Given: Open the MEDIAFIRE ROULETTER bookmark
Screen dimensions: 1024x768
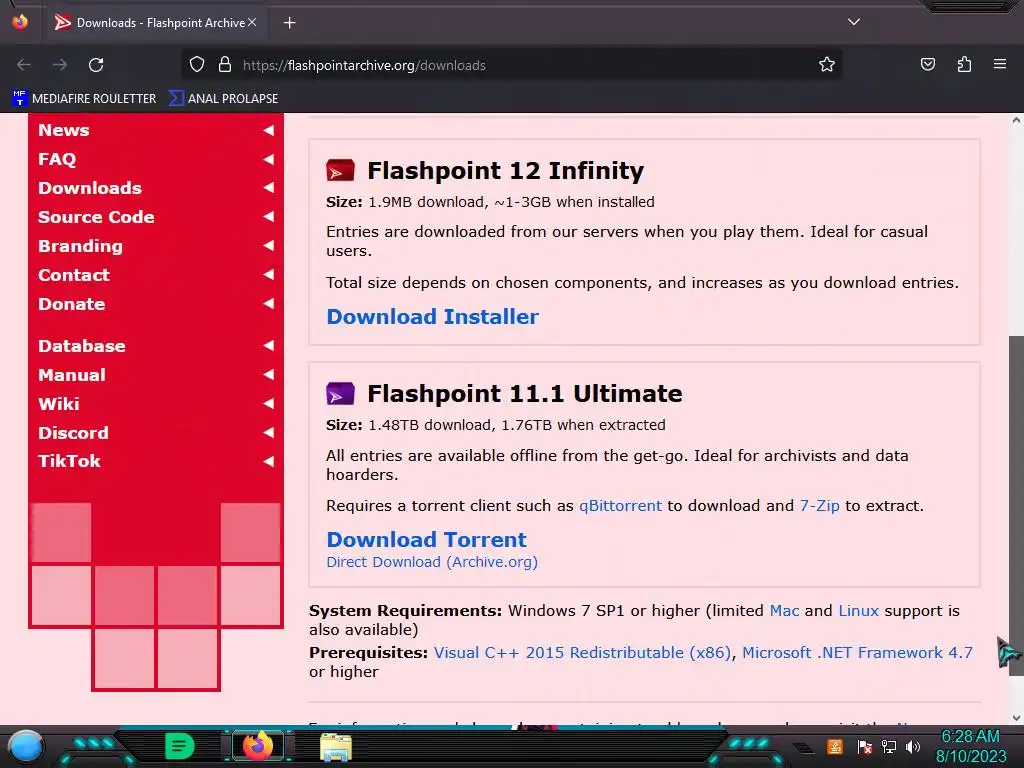Looking at the screenshot, I should 84,99.
